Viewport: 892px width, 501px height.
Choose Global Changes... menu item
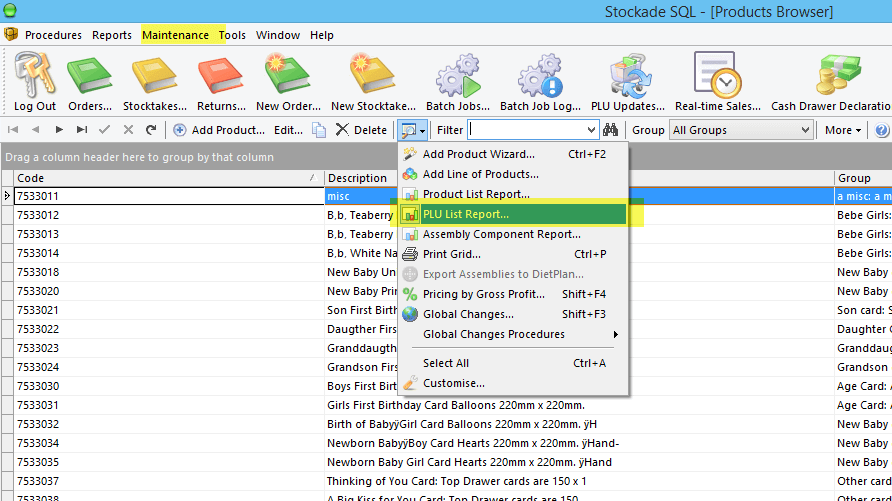(x=514, y=314)
